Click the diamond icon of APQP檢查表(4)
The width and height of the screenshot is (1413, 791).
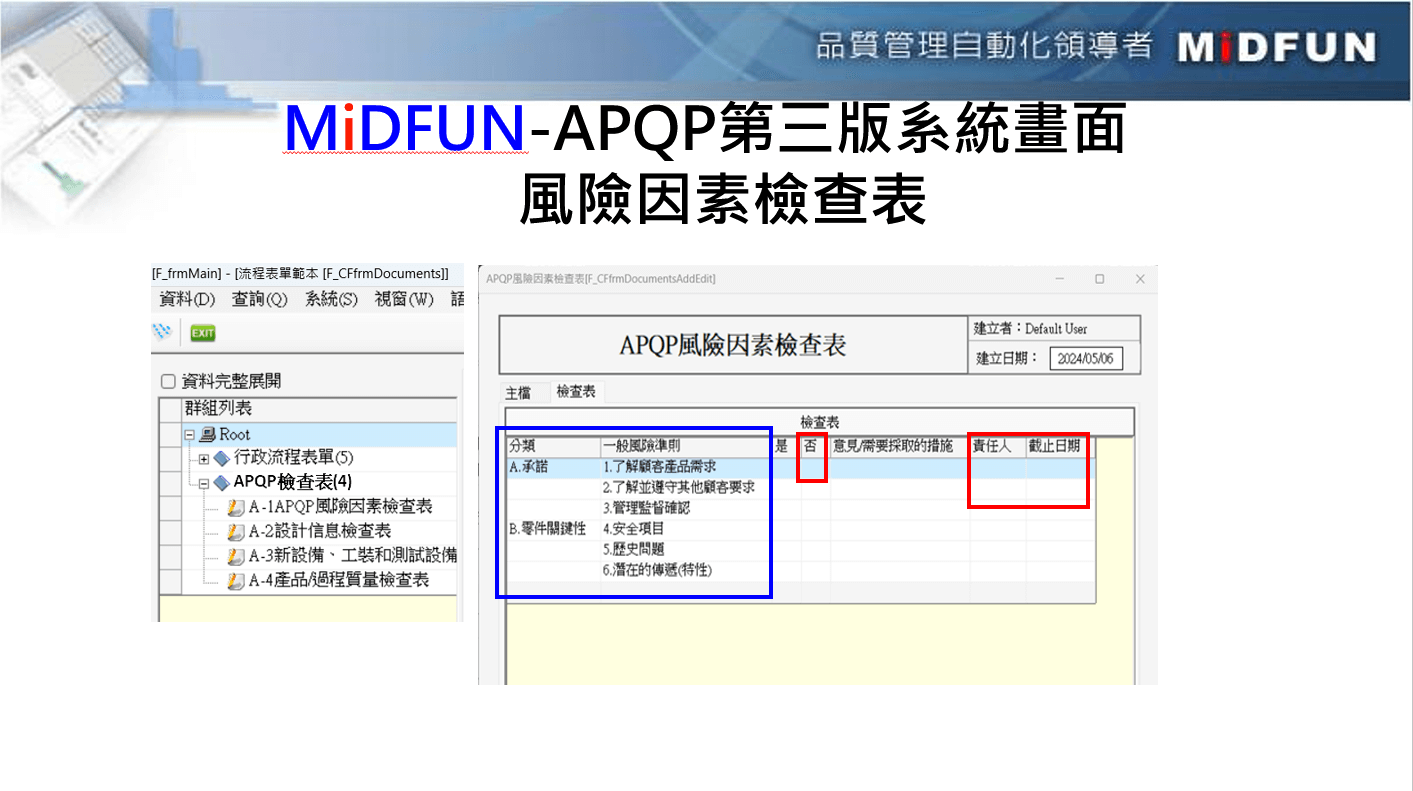(221, 482)
